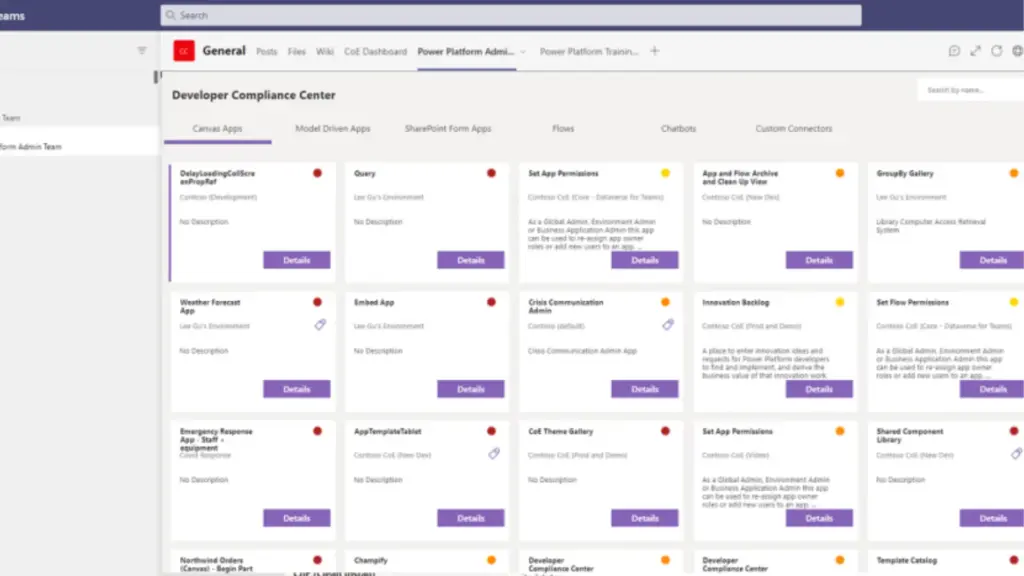Switch to the Model Driven Apps tab
The width and height of the screenshot is (1024, 576).
(x=332, y=129)
